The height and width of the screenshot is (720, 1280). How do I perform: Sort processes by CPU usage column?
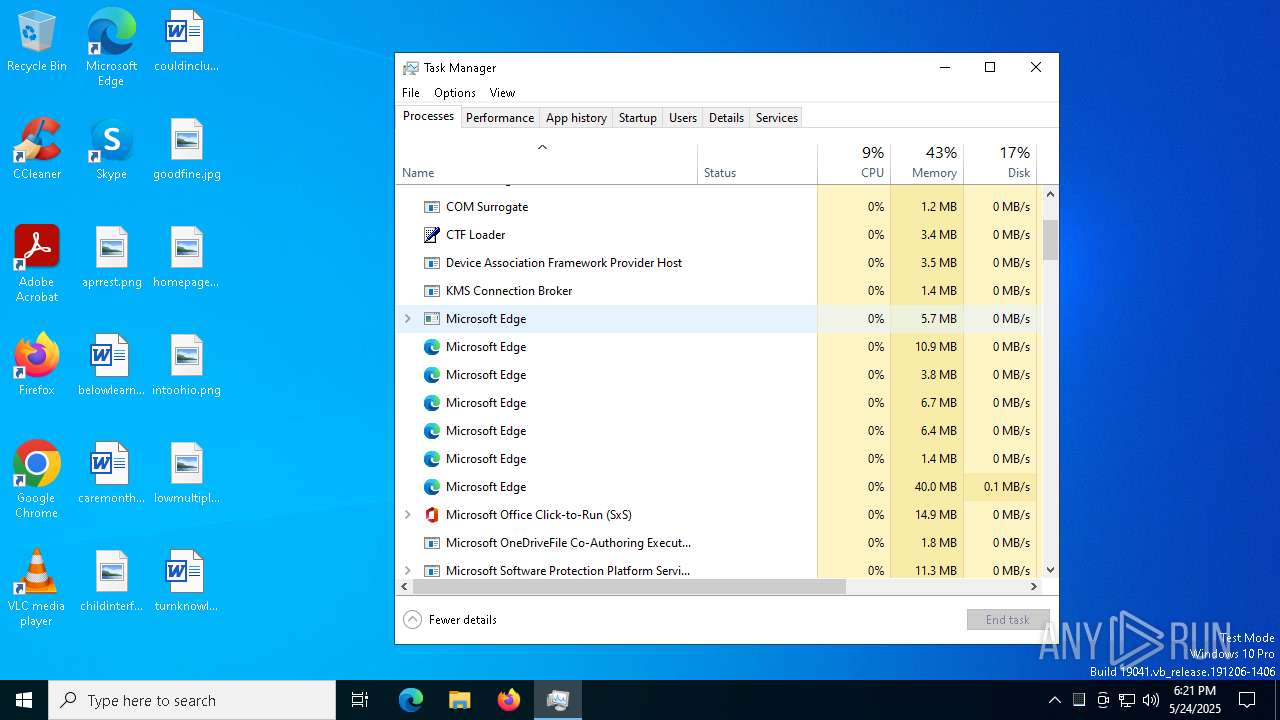click(x=854, y=164)
